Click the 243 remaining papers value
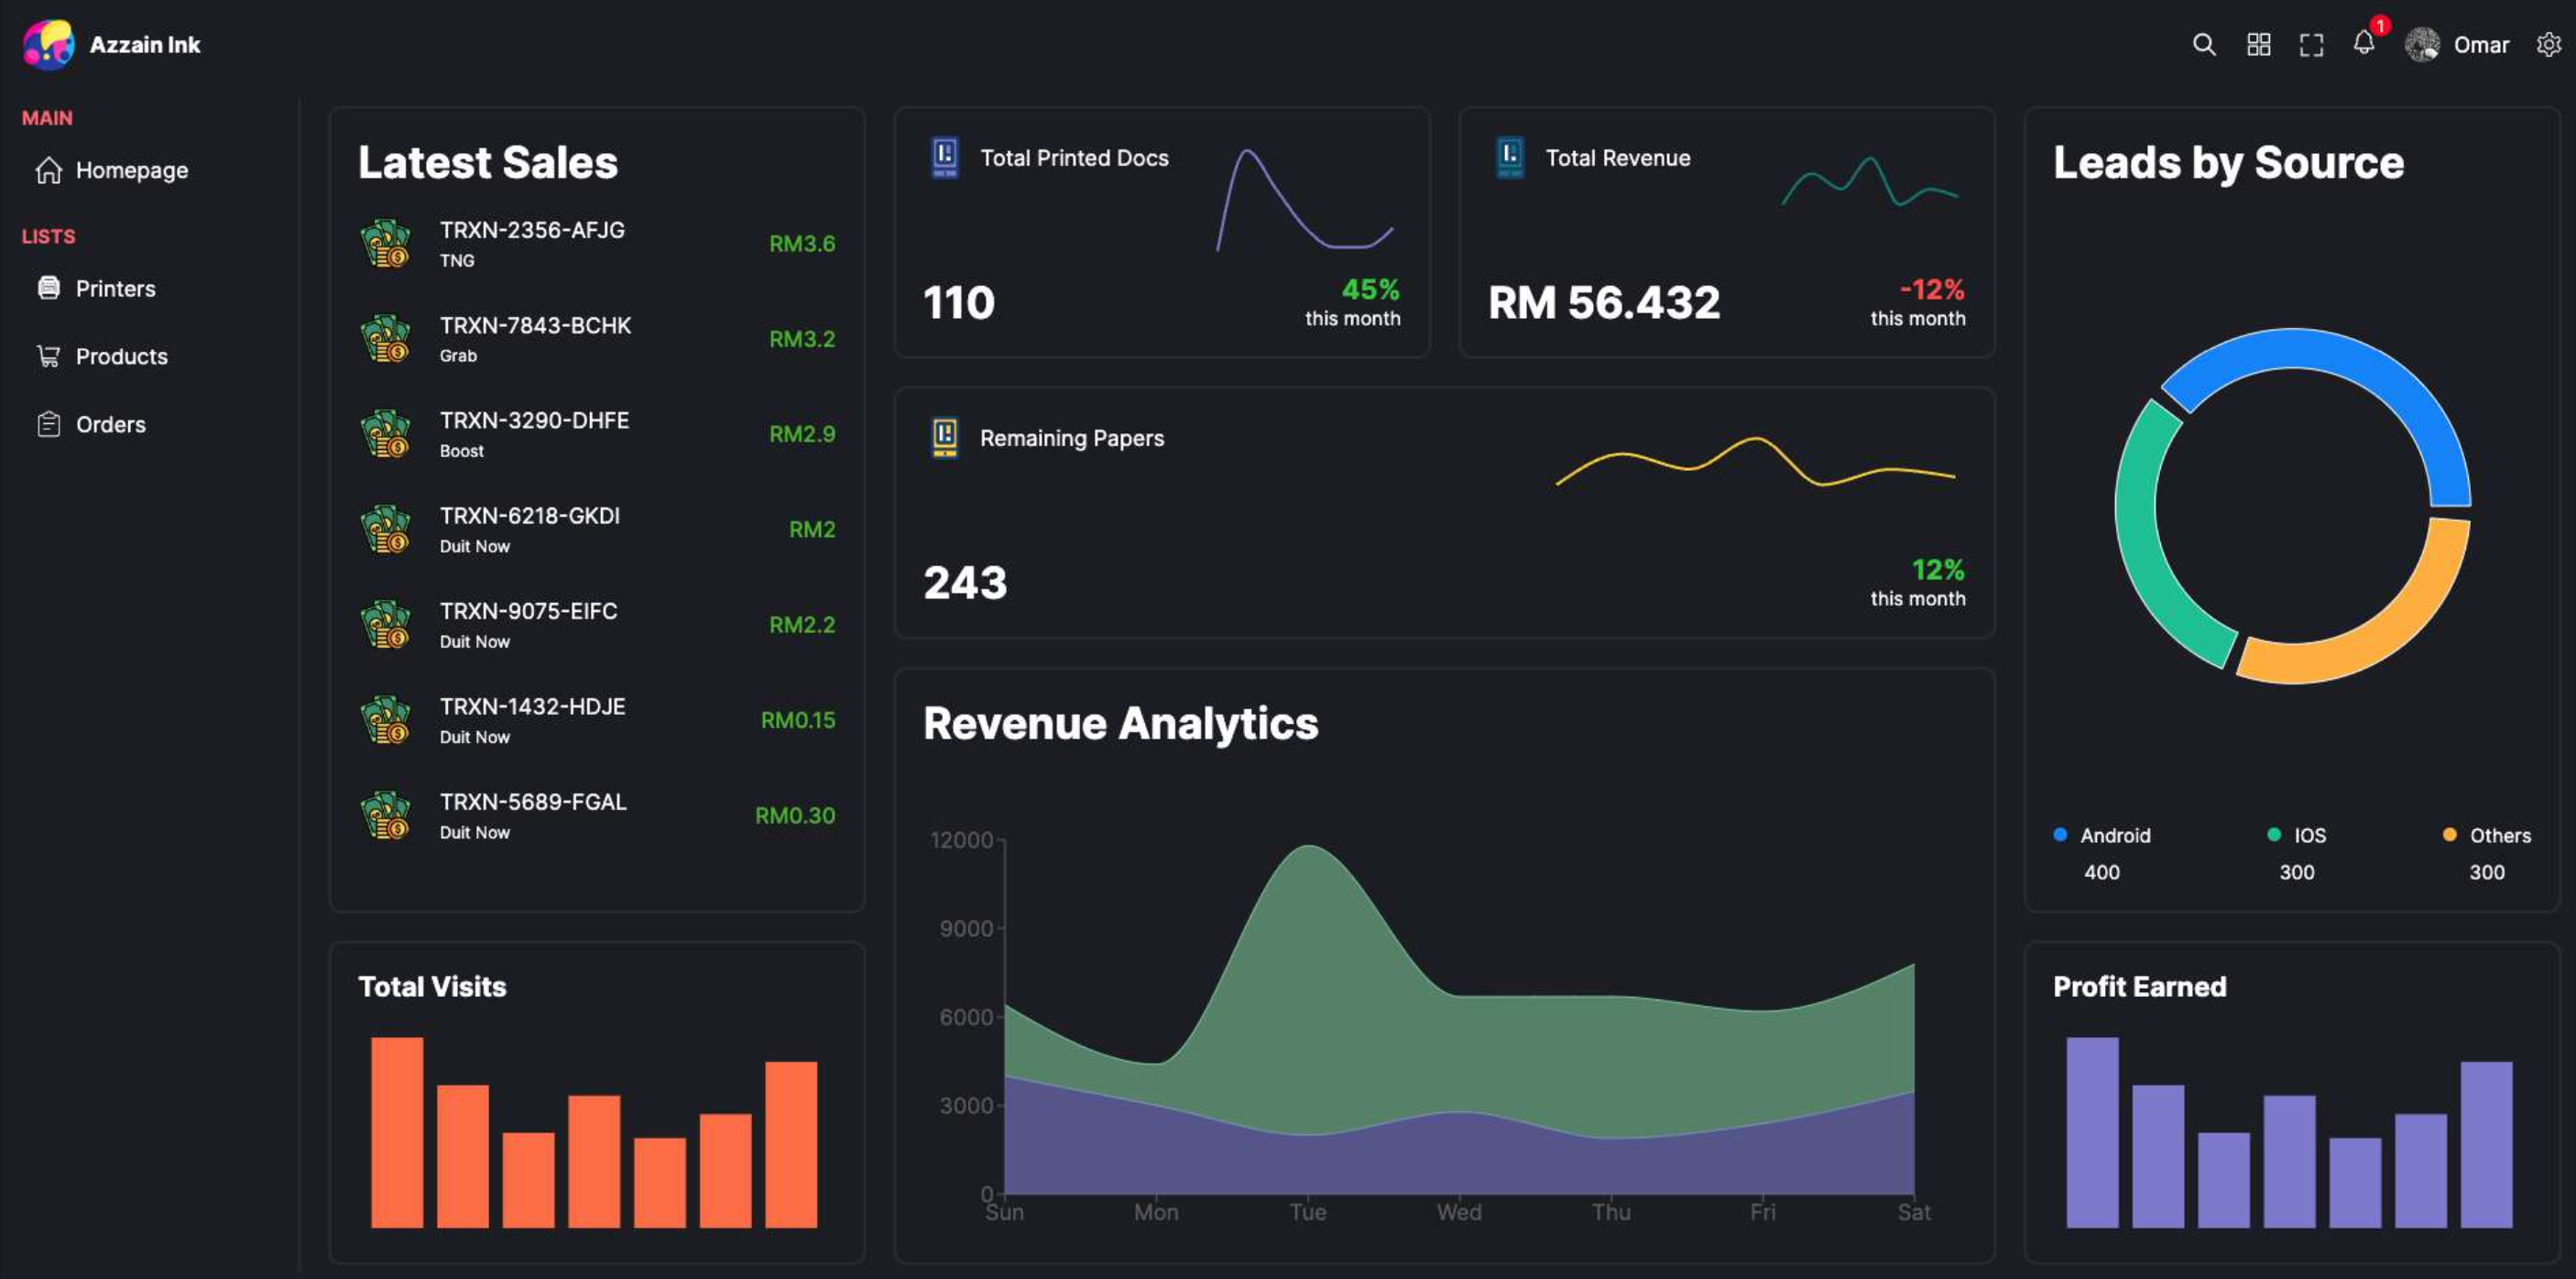This screenshot has width=2576, height=1279. pos(965,582)
